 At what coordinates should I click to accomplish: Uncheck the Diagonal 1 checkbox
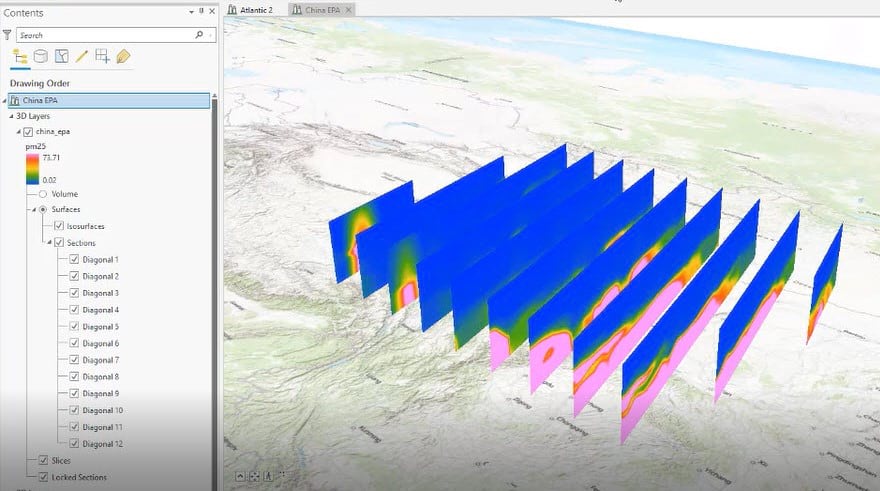pos(74,259)
